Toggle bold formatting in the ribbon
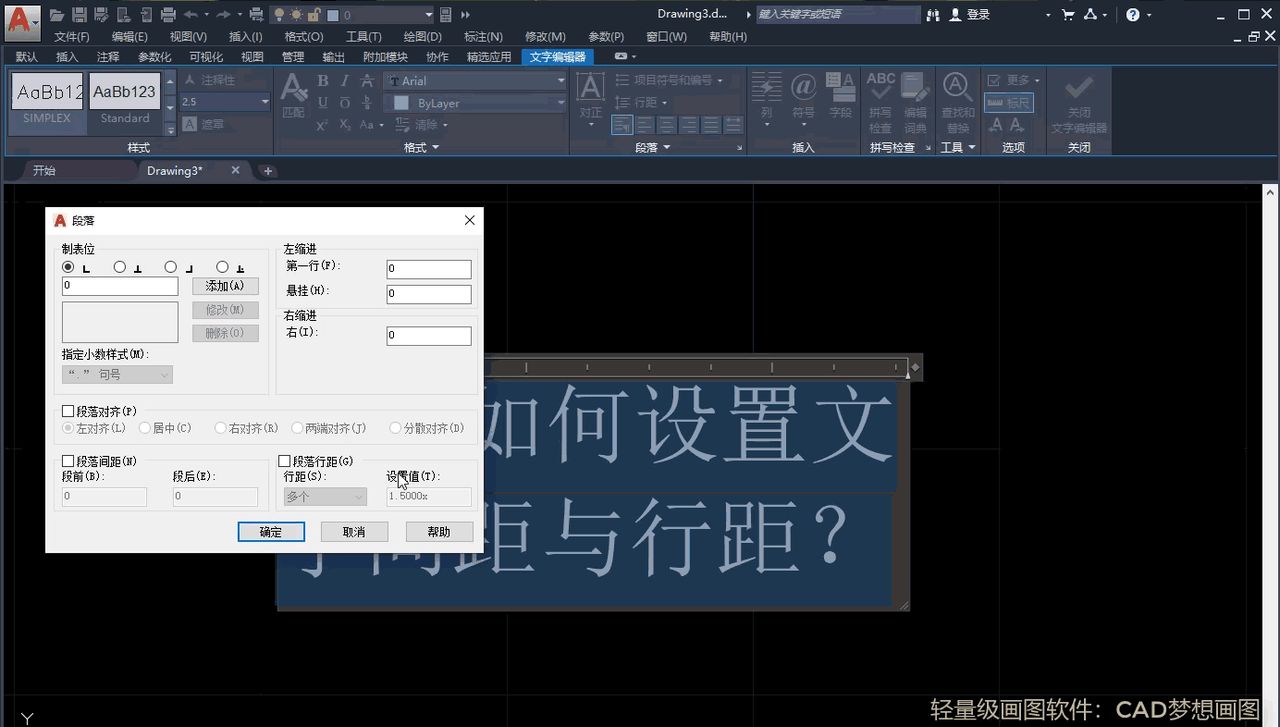The height and width of the screenshot is (727, 1280). pos(322,79)
